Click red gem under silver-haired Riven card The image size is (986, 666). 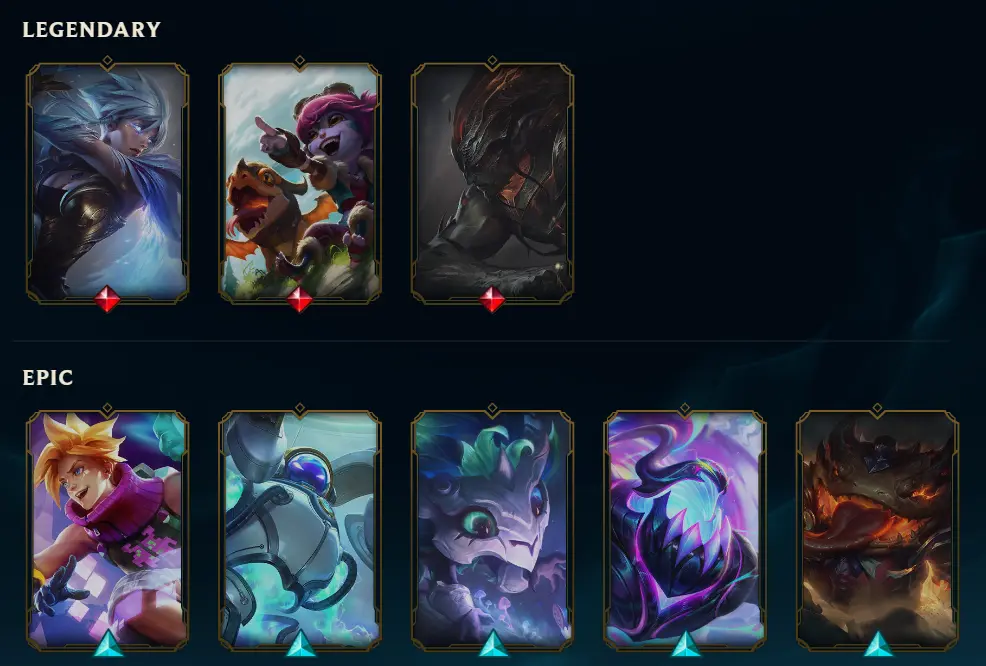coord(107,299)
